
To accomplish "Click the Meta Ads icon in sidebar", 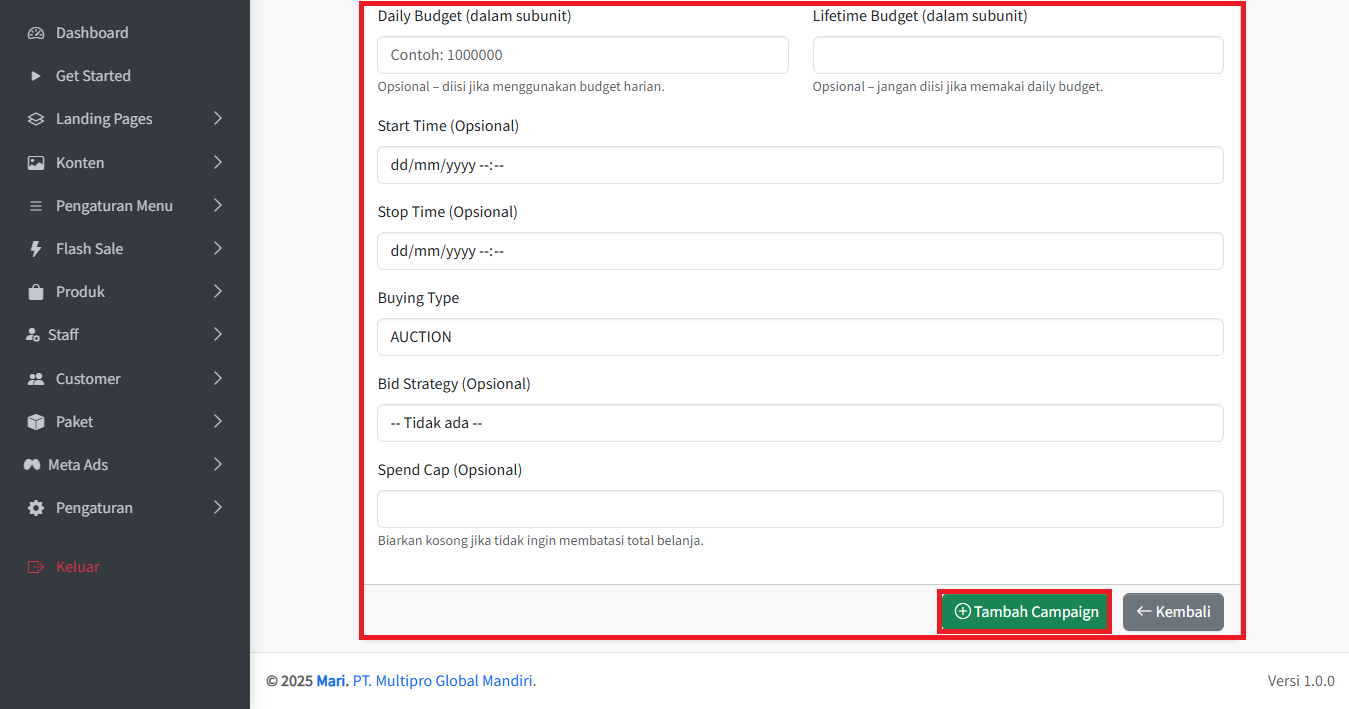I will [x=32, y=465].
